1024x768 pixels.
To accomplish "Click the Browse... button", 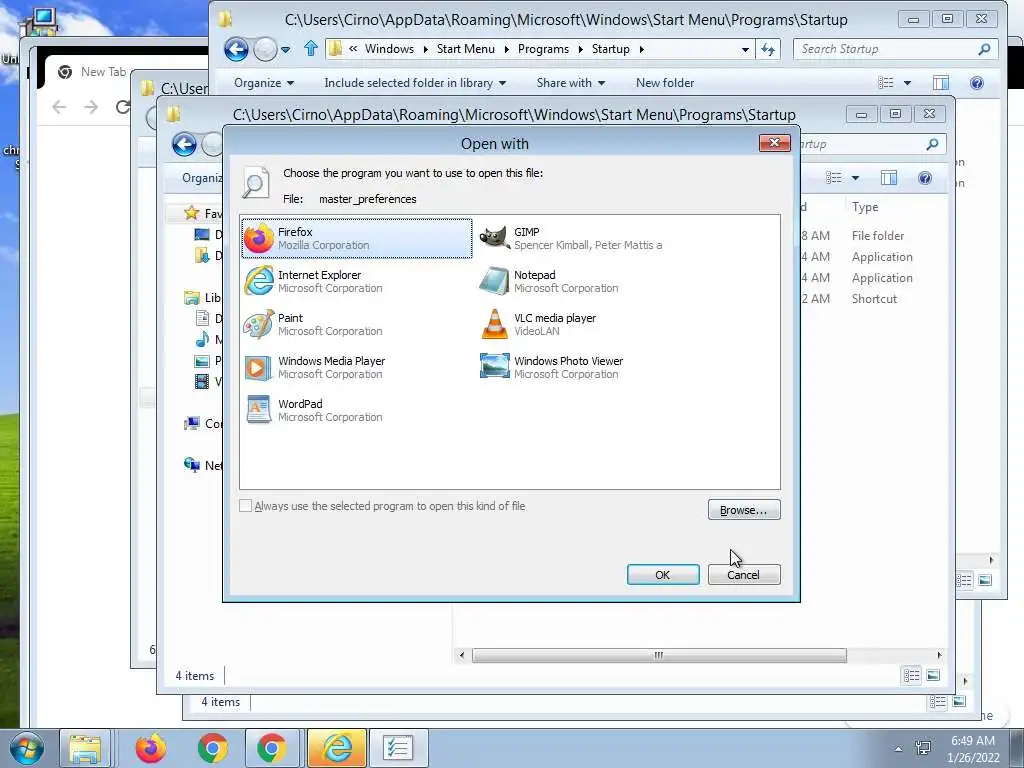I will click(744, 510).
